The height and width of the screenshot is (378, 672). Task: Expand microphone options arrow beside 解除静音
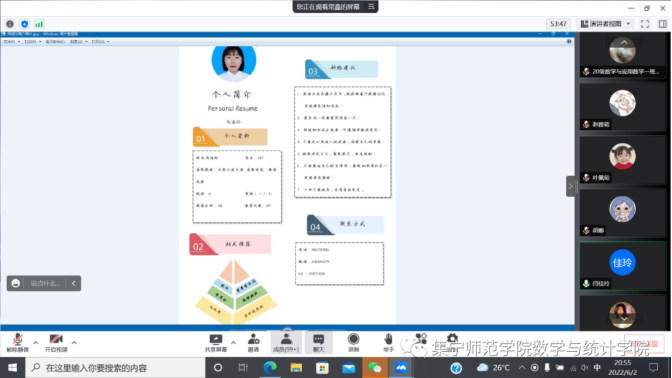(x=36, y=342)
